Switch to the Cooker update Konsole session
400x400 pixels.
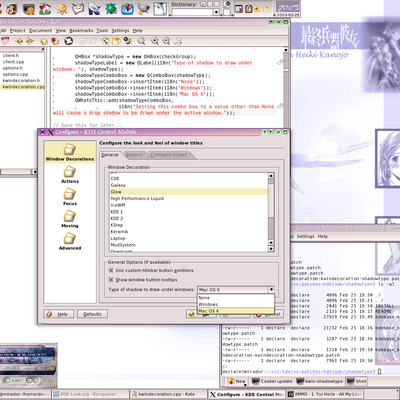pyautogui.click(x=272, y=381)
